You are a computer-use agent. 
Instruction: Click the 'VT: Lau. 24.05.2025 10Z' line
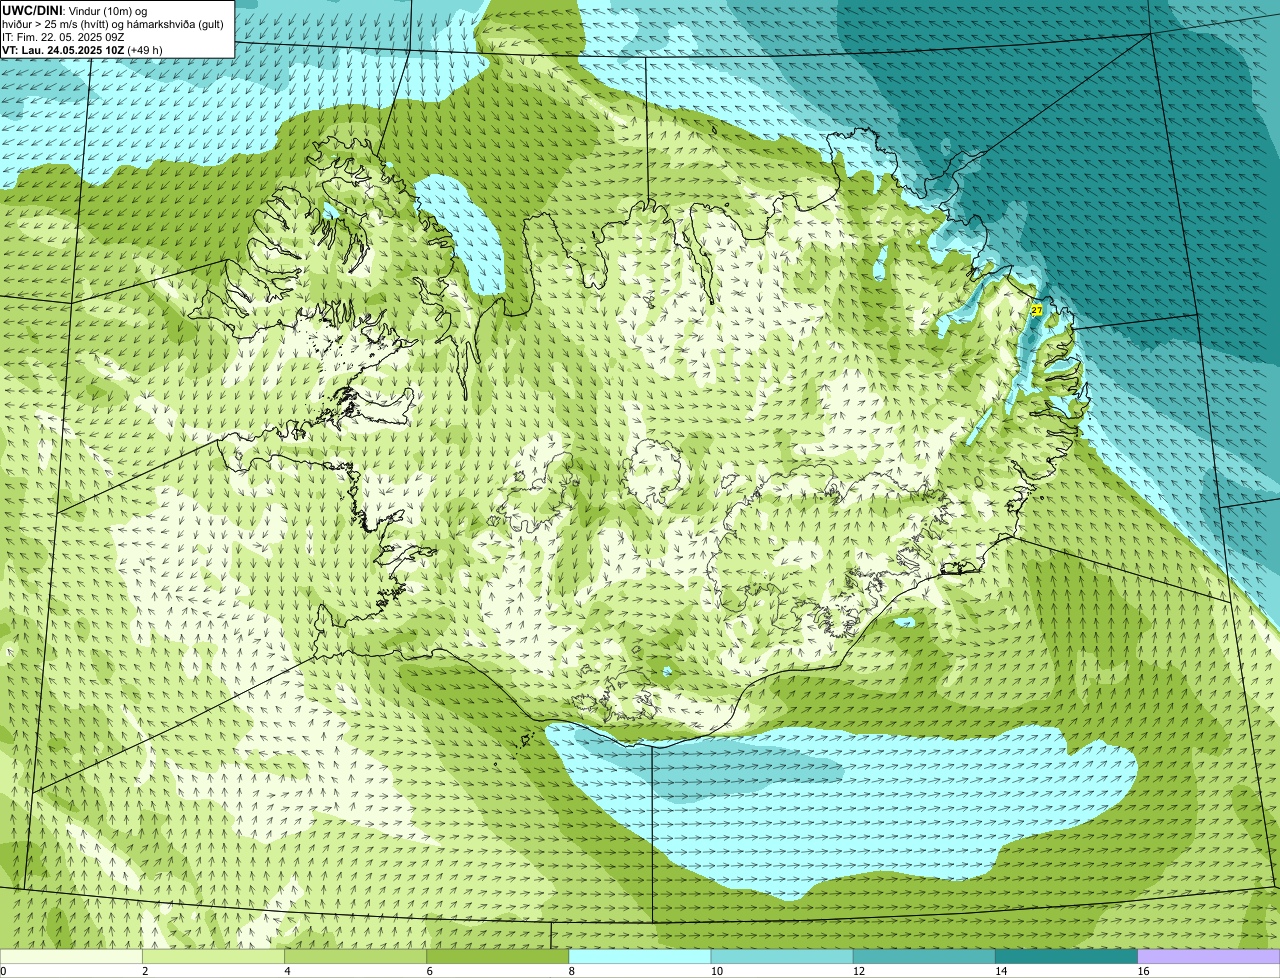[82, 50]
